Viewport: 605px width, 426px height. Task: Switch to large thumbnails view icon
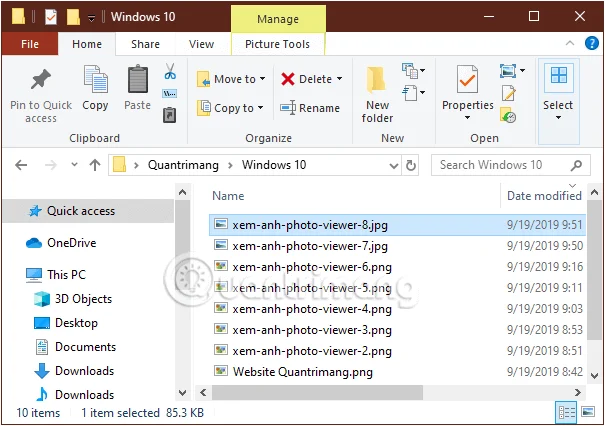588,412
